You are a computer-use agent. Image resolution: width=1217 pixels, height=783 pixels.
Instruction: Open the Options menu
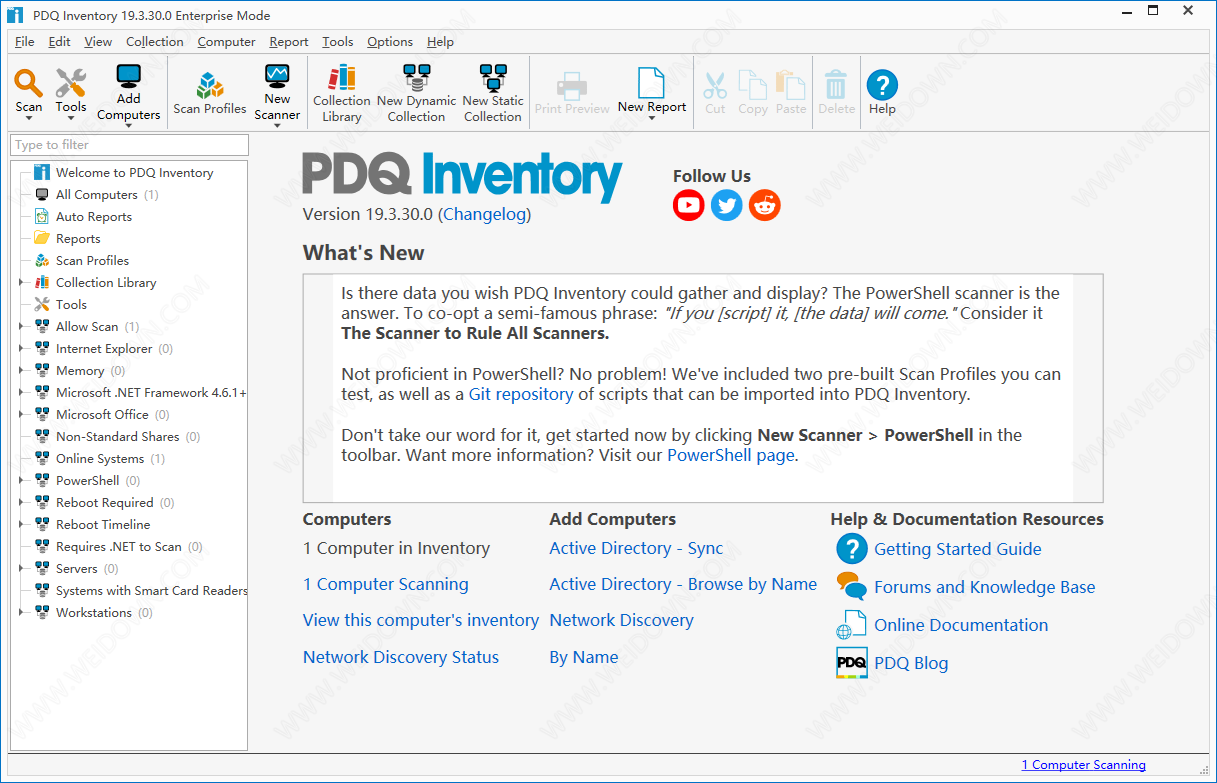point(390,42)
